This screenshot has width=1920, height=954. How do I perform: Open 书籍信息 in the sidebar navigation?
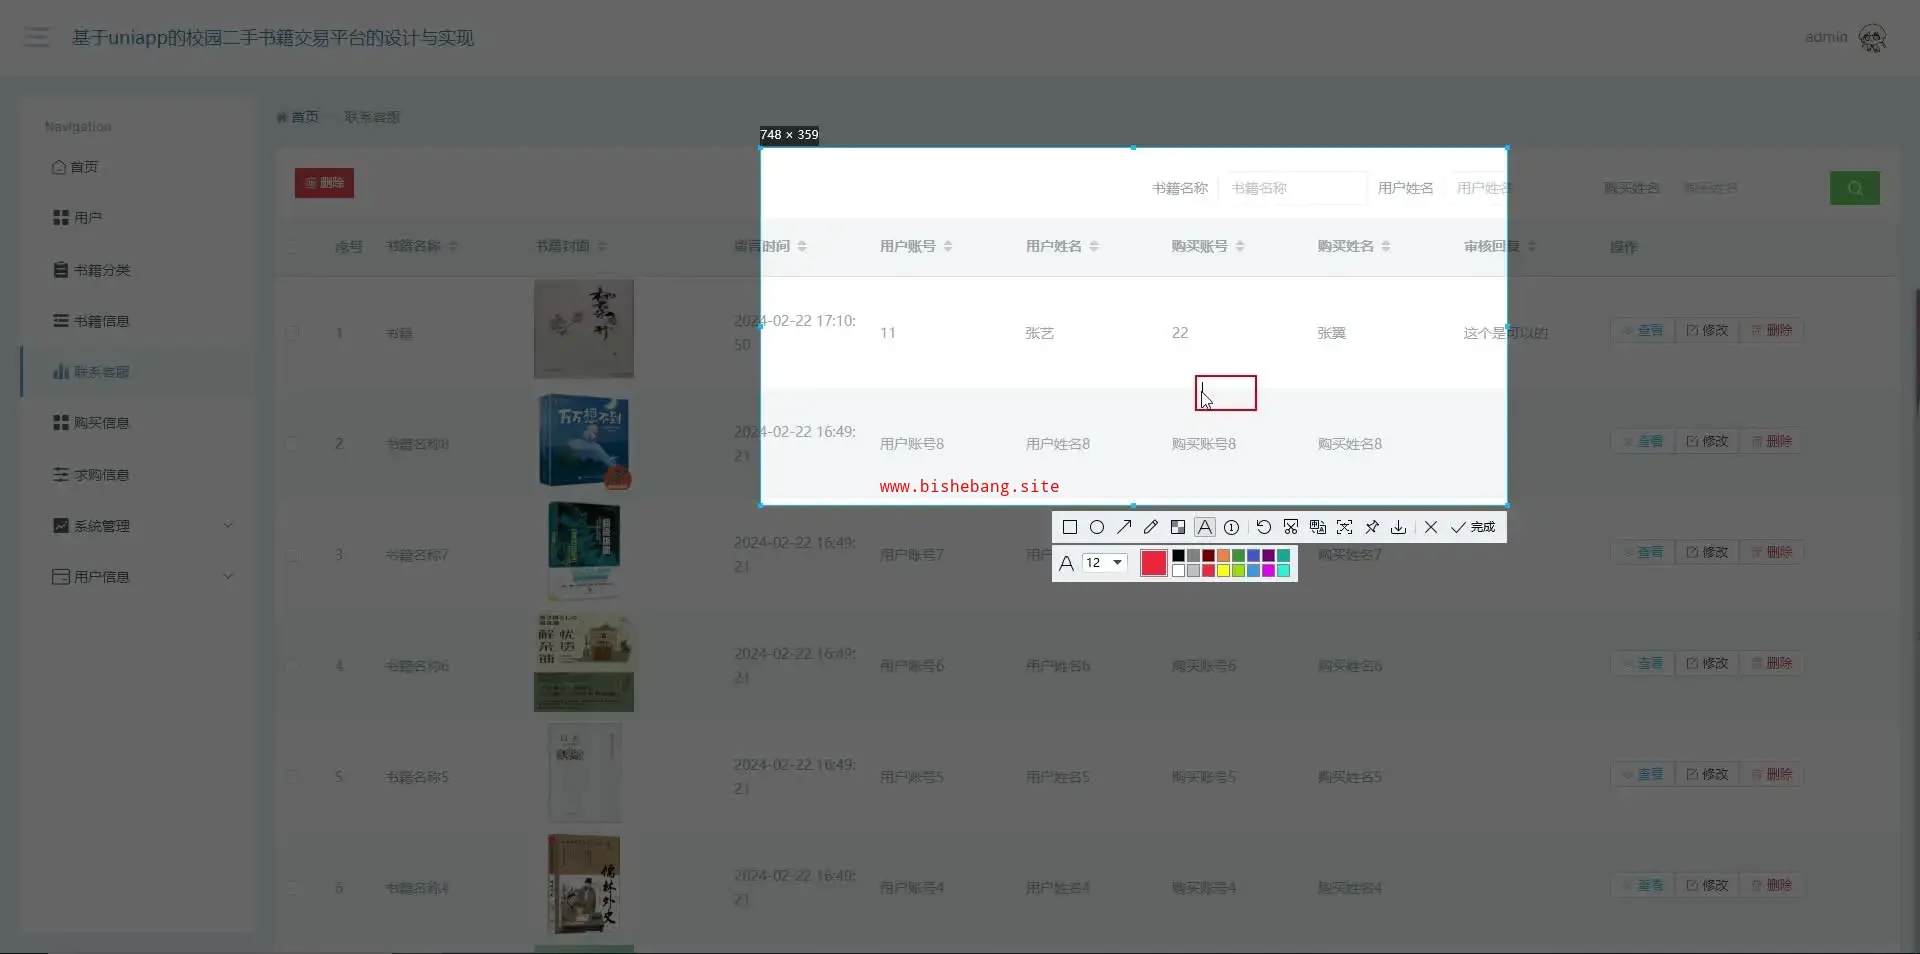pyautogui.click(x=101, y=321)
